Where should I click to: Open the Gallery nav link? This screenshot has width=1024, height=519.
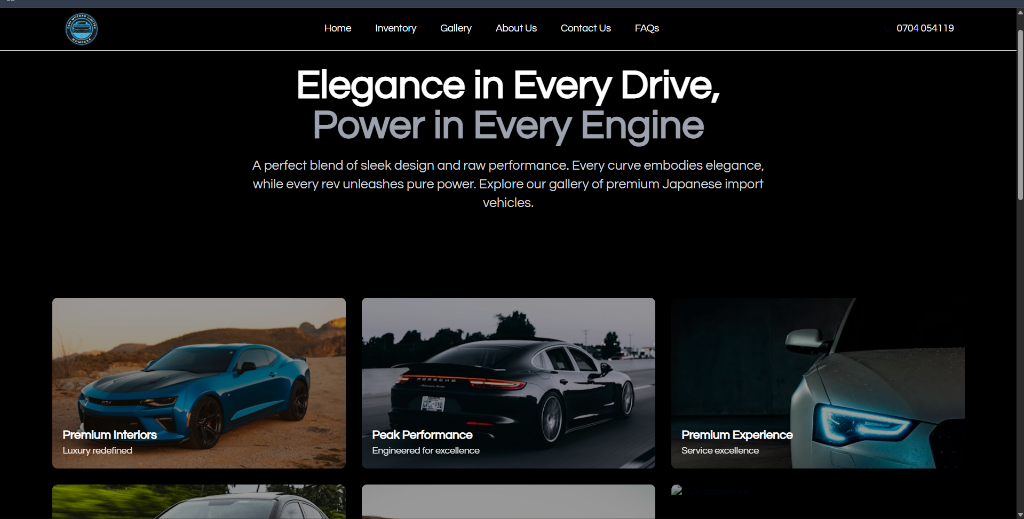[x=456, y=28]
